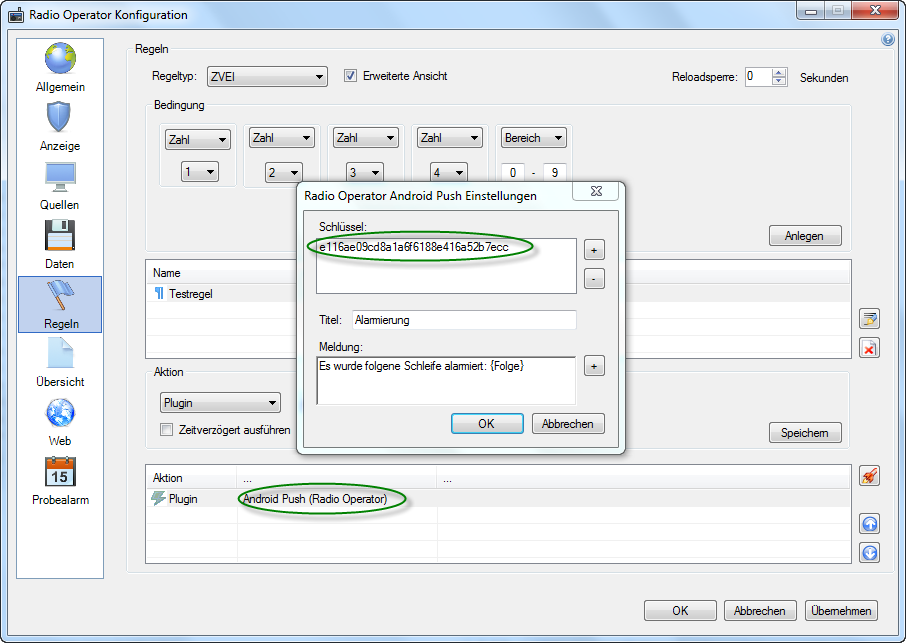Open the Probealarm calendar section
The height and width of the screenshot is (643, 906).
click(60, 481)
